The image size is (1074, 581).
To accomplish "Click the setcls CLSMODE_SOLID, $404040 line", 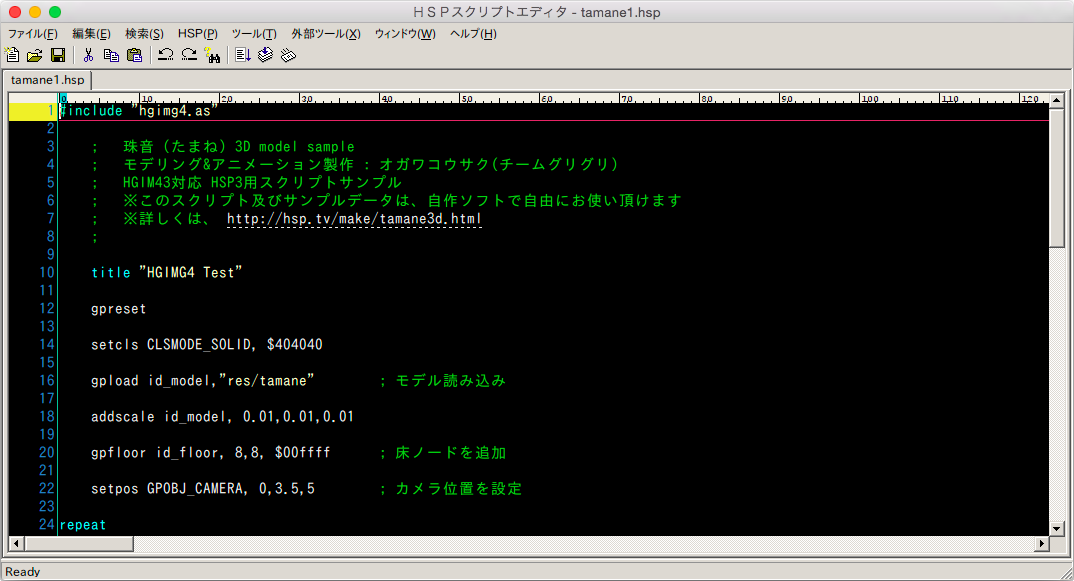I will (207, 345).
